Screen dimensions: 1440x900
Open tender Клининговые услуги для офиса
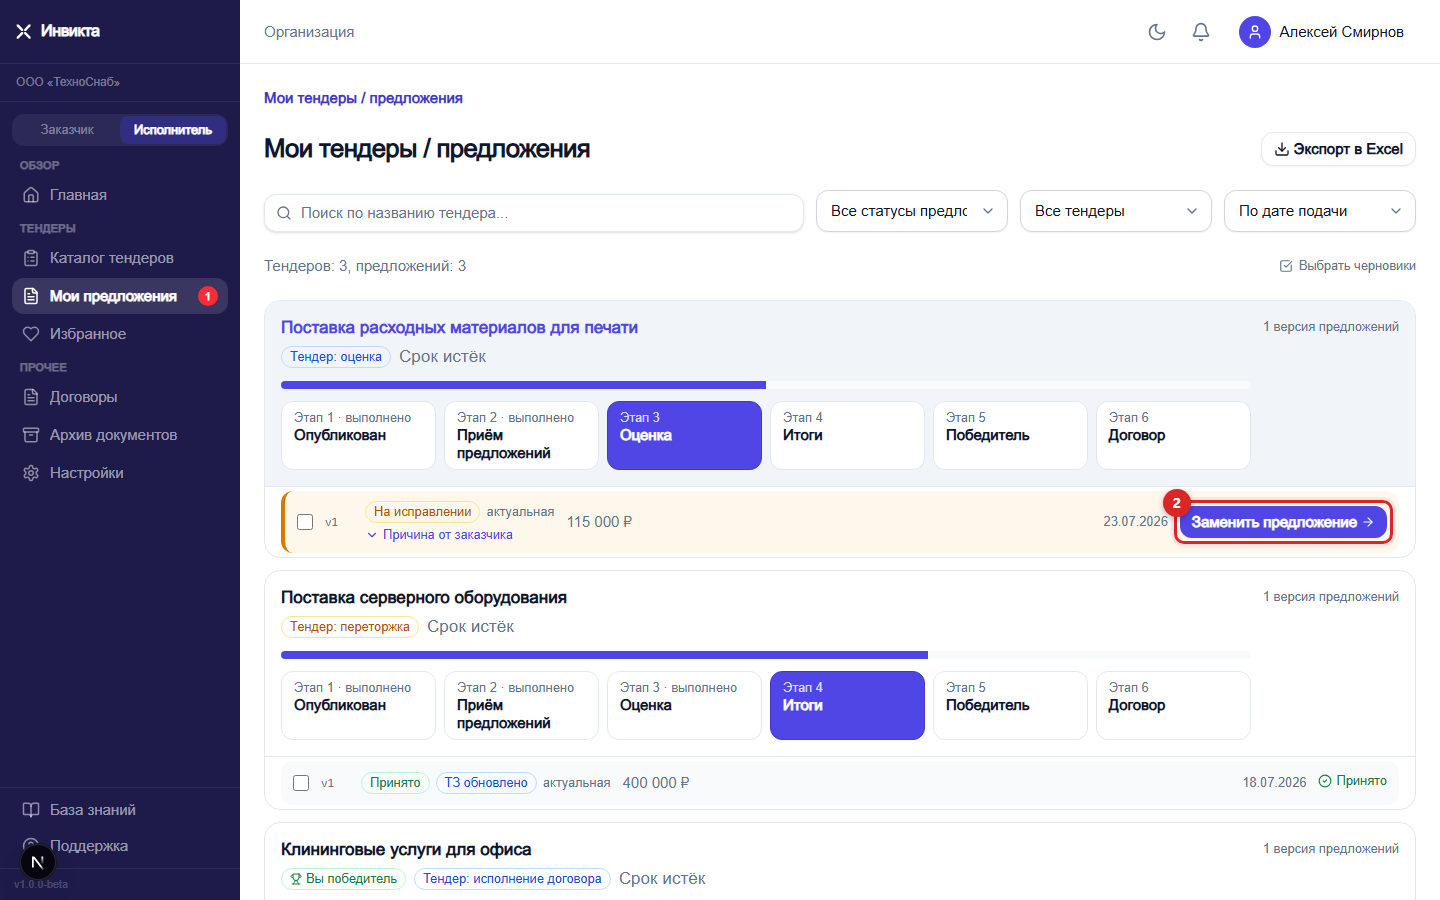pos(406,850)
